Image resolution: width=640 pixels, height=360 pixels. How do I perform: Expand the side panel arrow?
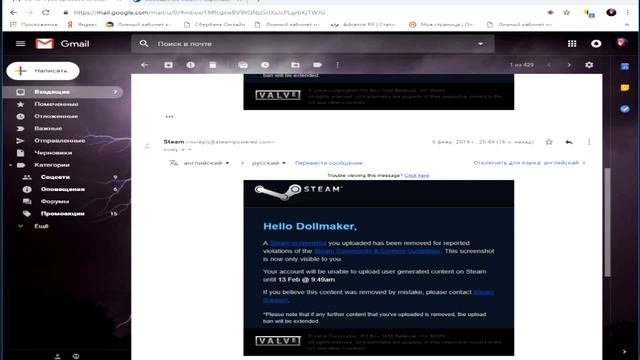(x=624, y=351)
